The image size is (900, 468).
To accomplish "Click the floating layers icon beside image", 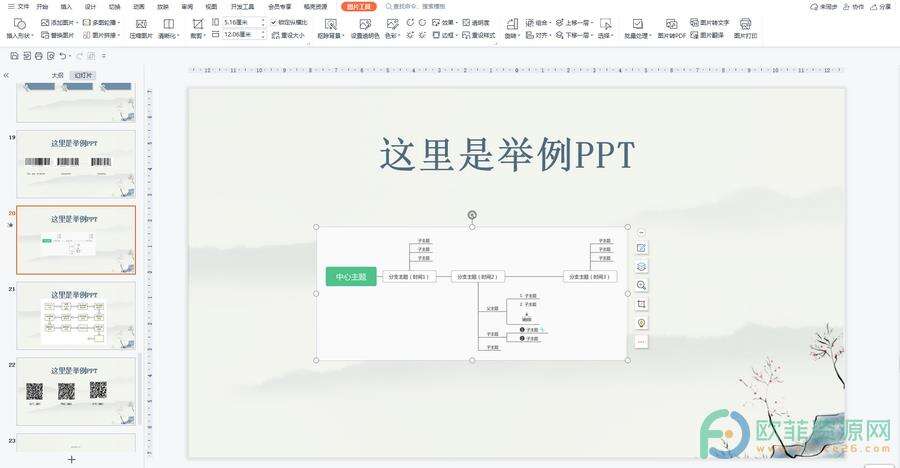I will pyautogui.click(x=642, y=267).
